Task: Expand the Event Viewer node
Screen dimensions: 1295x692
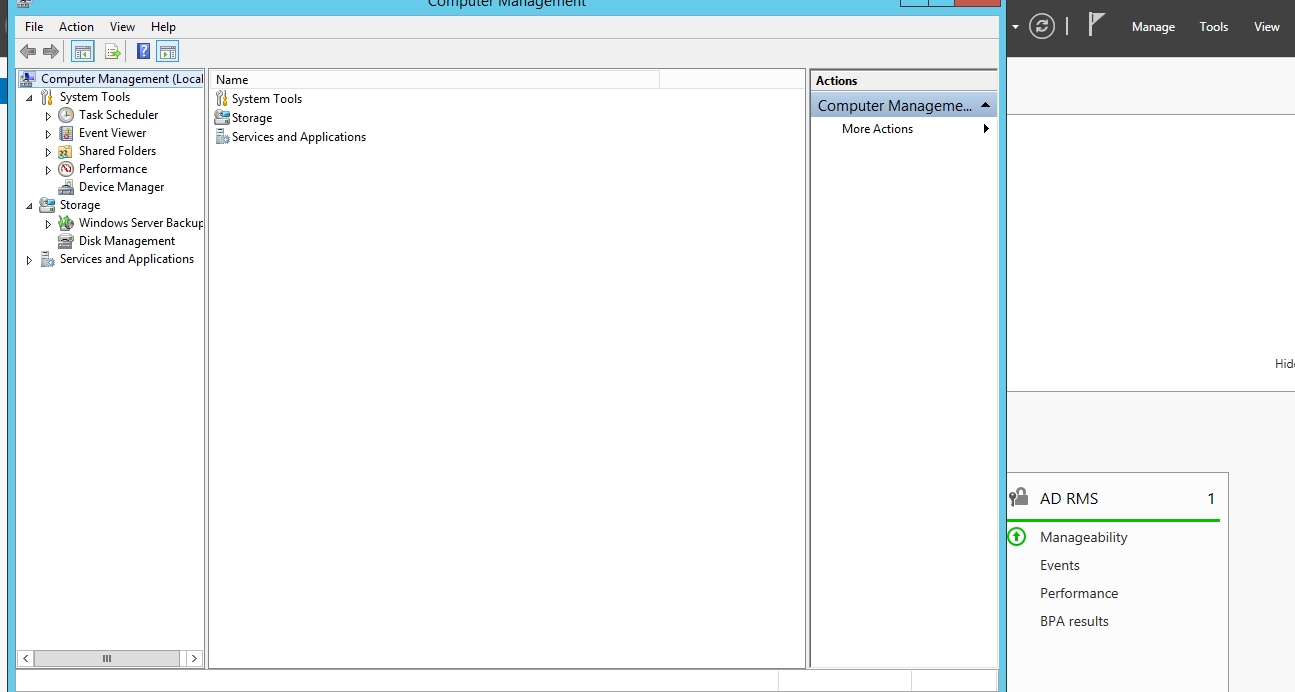Action: click(48, 134)
